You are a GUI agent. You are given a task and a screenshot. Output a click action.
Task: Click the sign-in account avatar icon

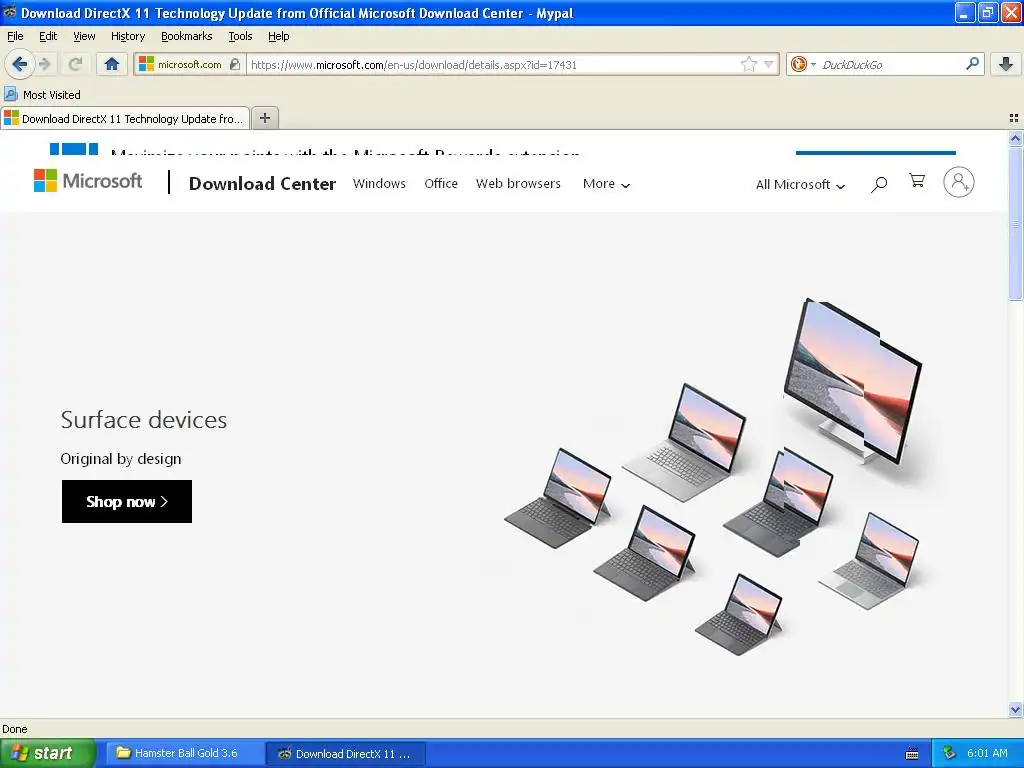click(959, 182)
